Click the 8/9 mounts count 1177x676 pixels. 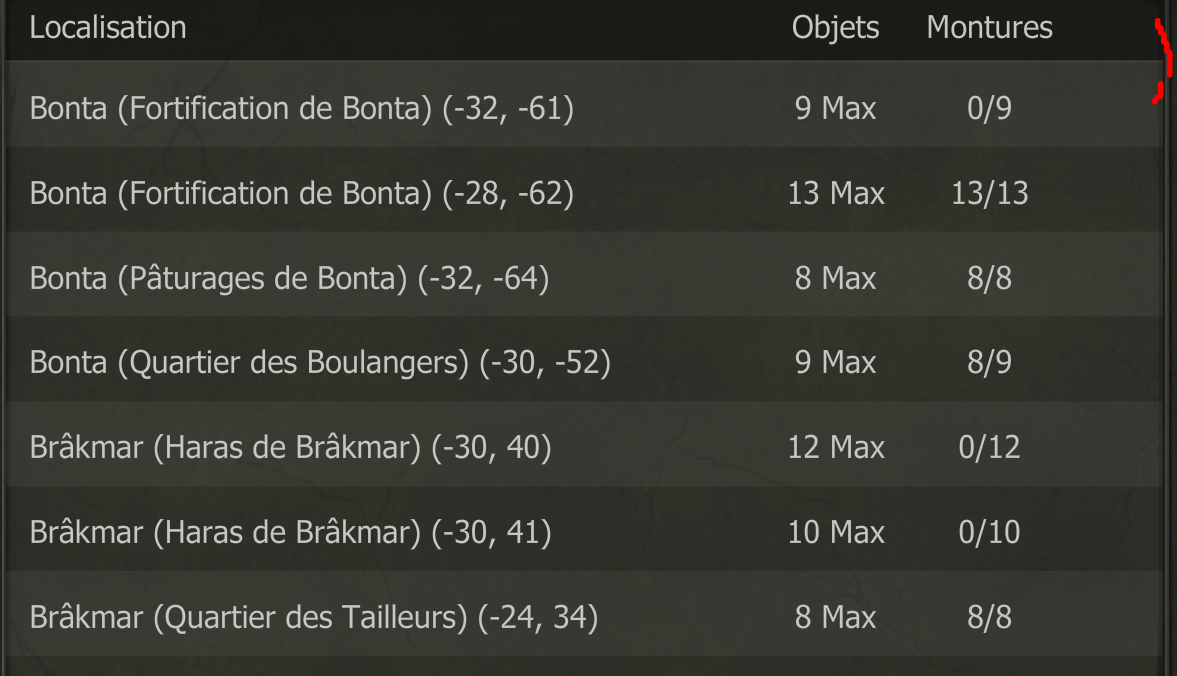pos(989,362)
